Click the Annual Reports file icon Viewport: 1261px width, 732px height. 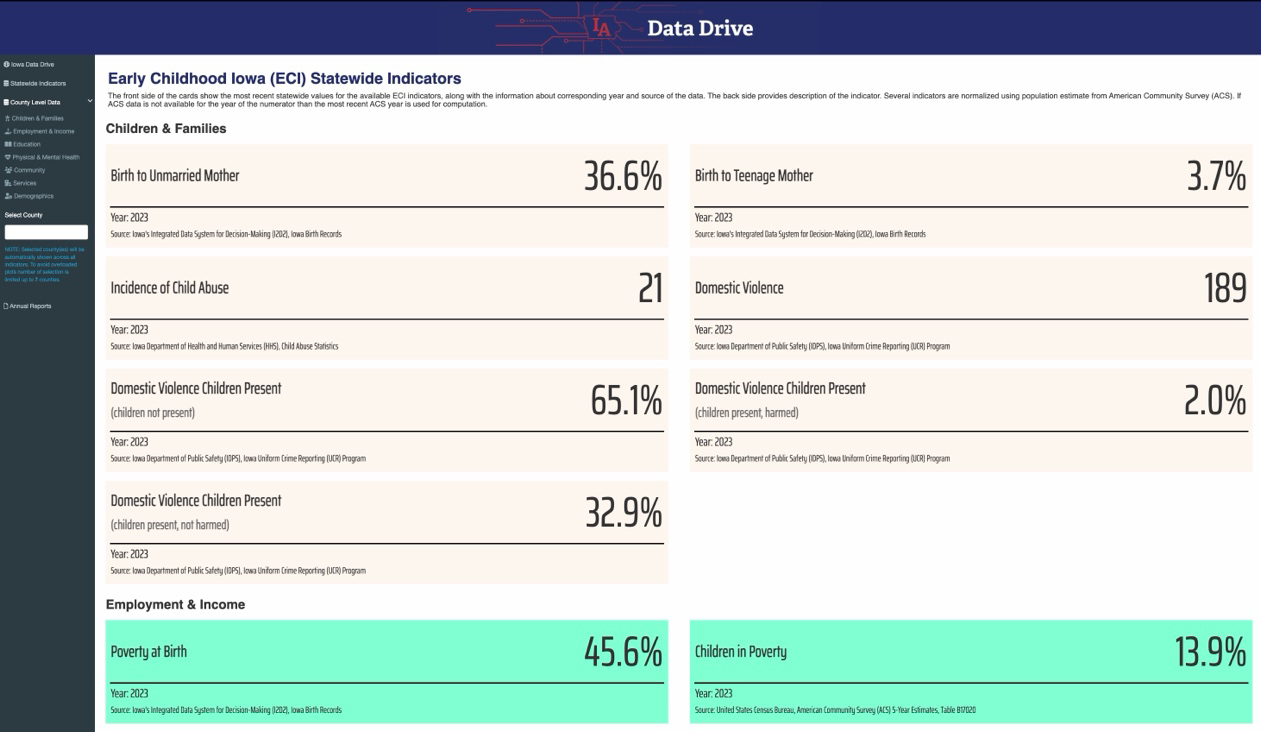click(x=7, y=305)
